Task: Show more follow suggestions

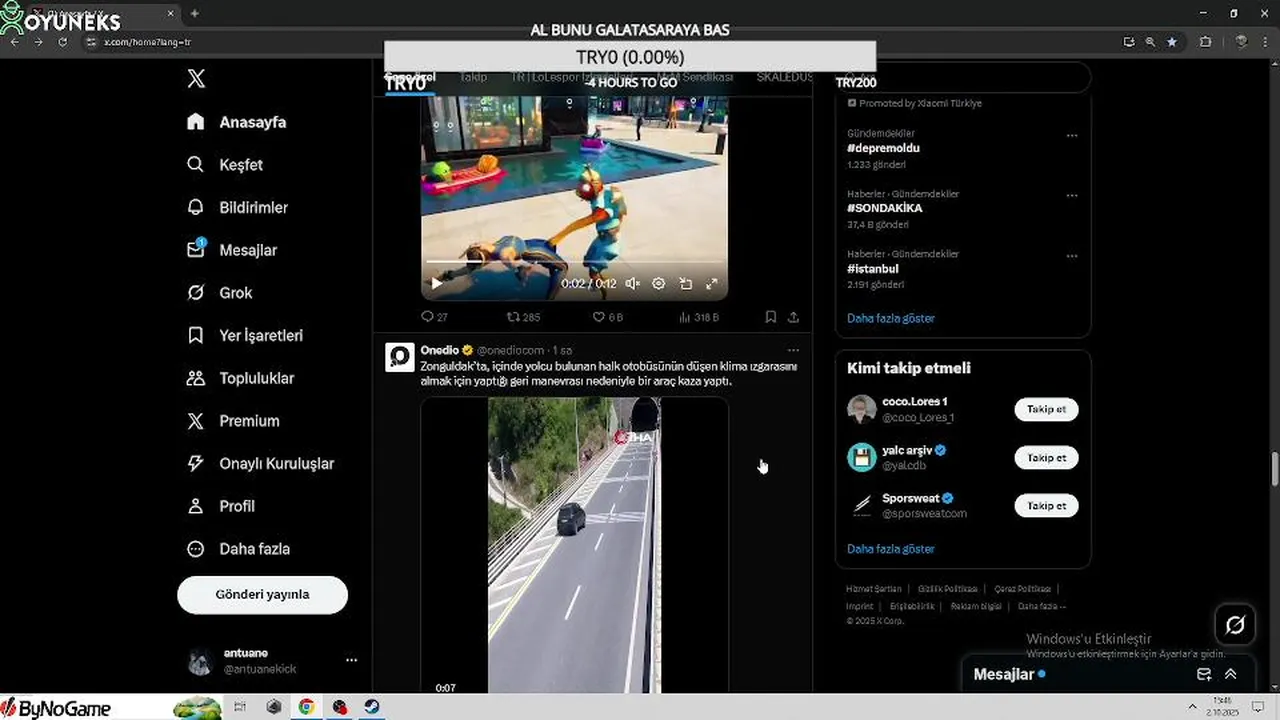Action: coord(891,549)
